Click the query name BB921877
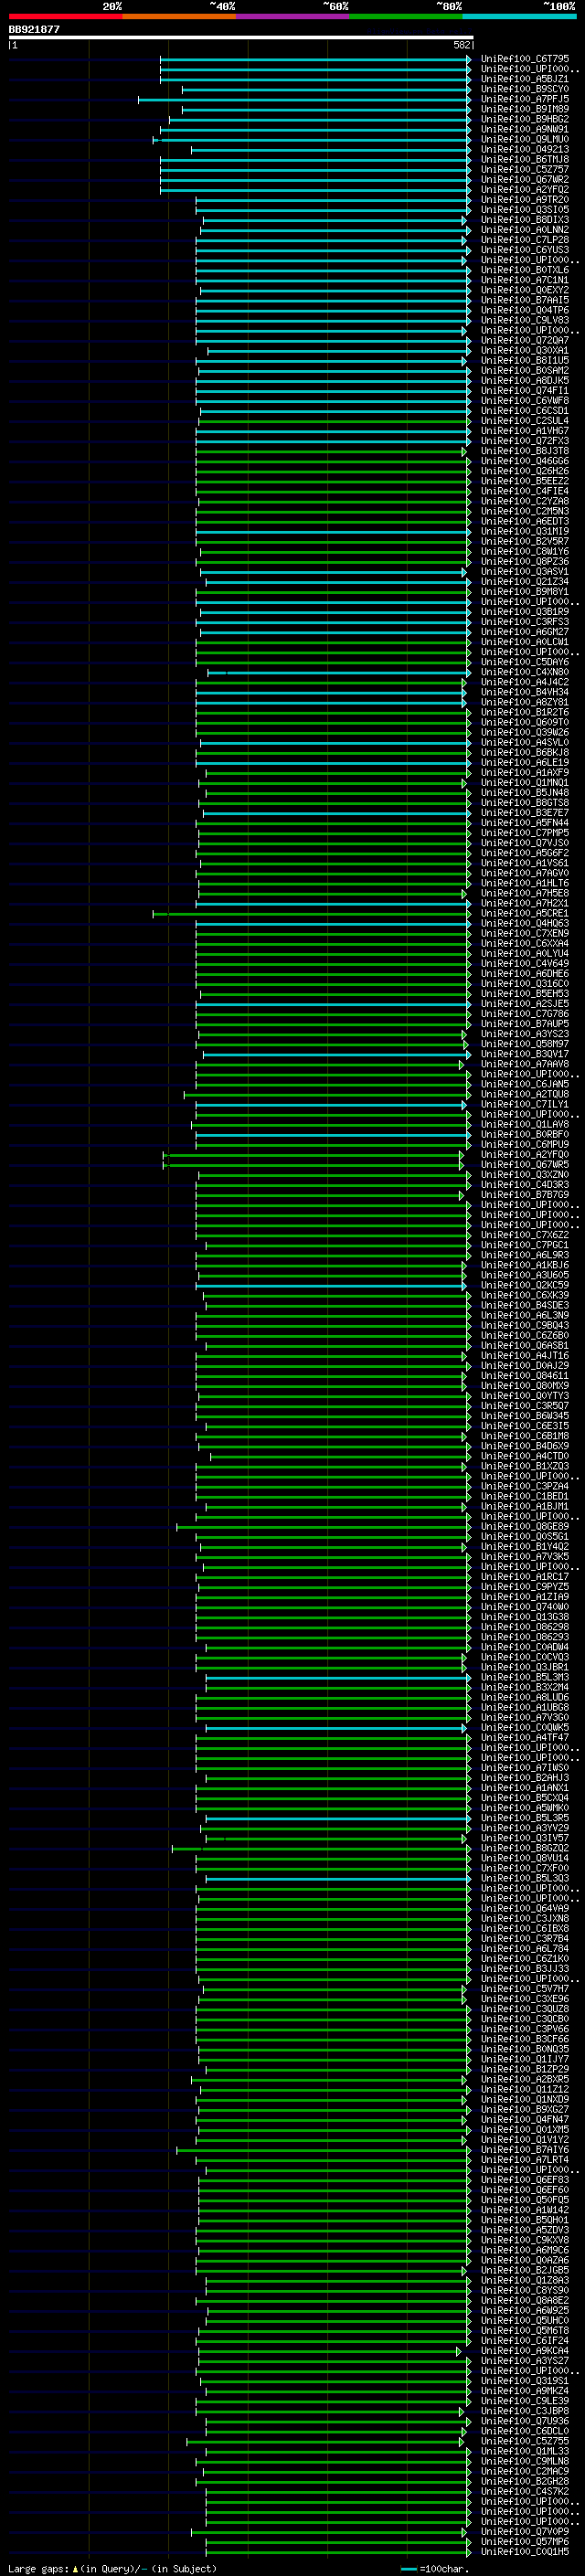 (34, 30)
